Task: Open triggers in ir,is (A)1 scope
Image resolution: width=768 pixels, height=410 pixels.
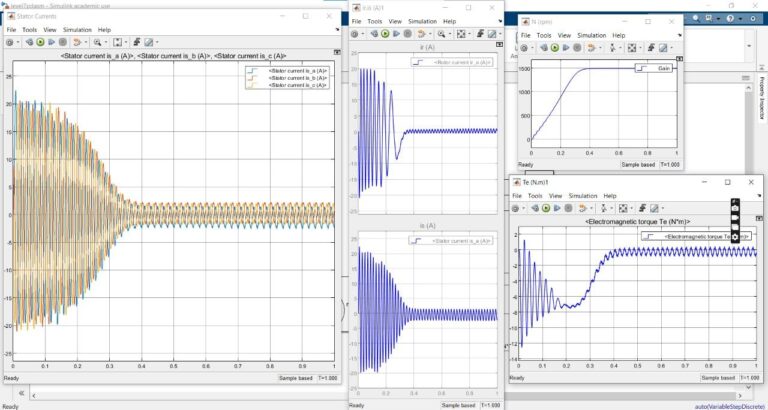Action: pyautogui.click(x=480, y=34)
